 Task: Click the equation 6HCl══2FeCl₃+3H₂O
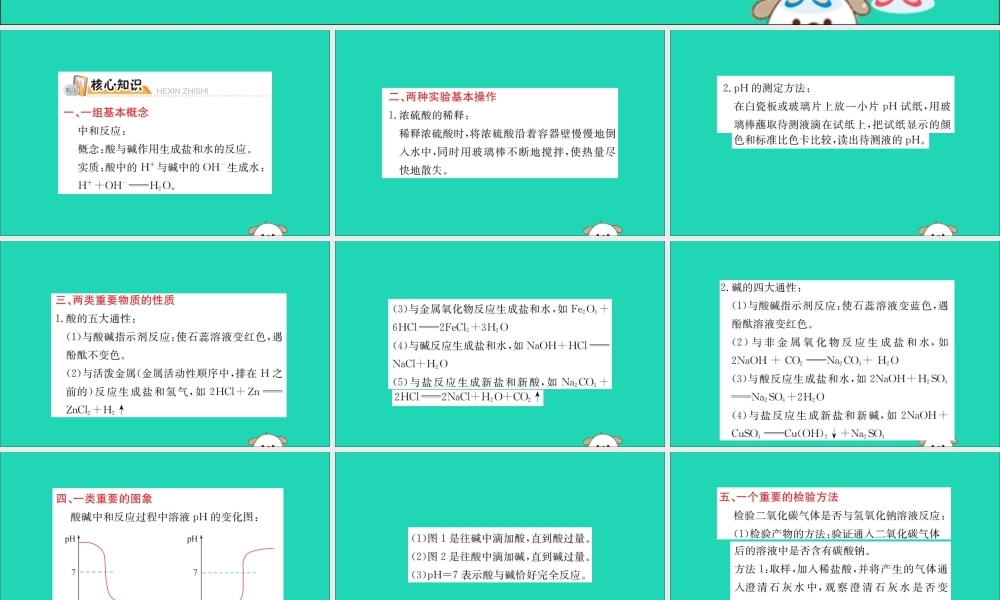(x=450, y=327)
